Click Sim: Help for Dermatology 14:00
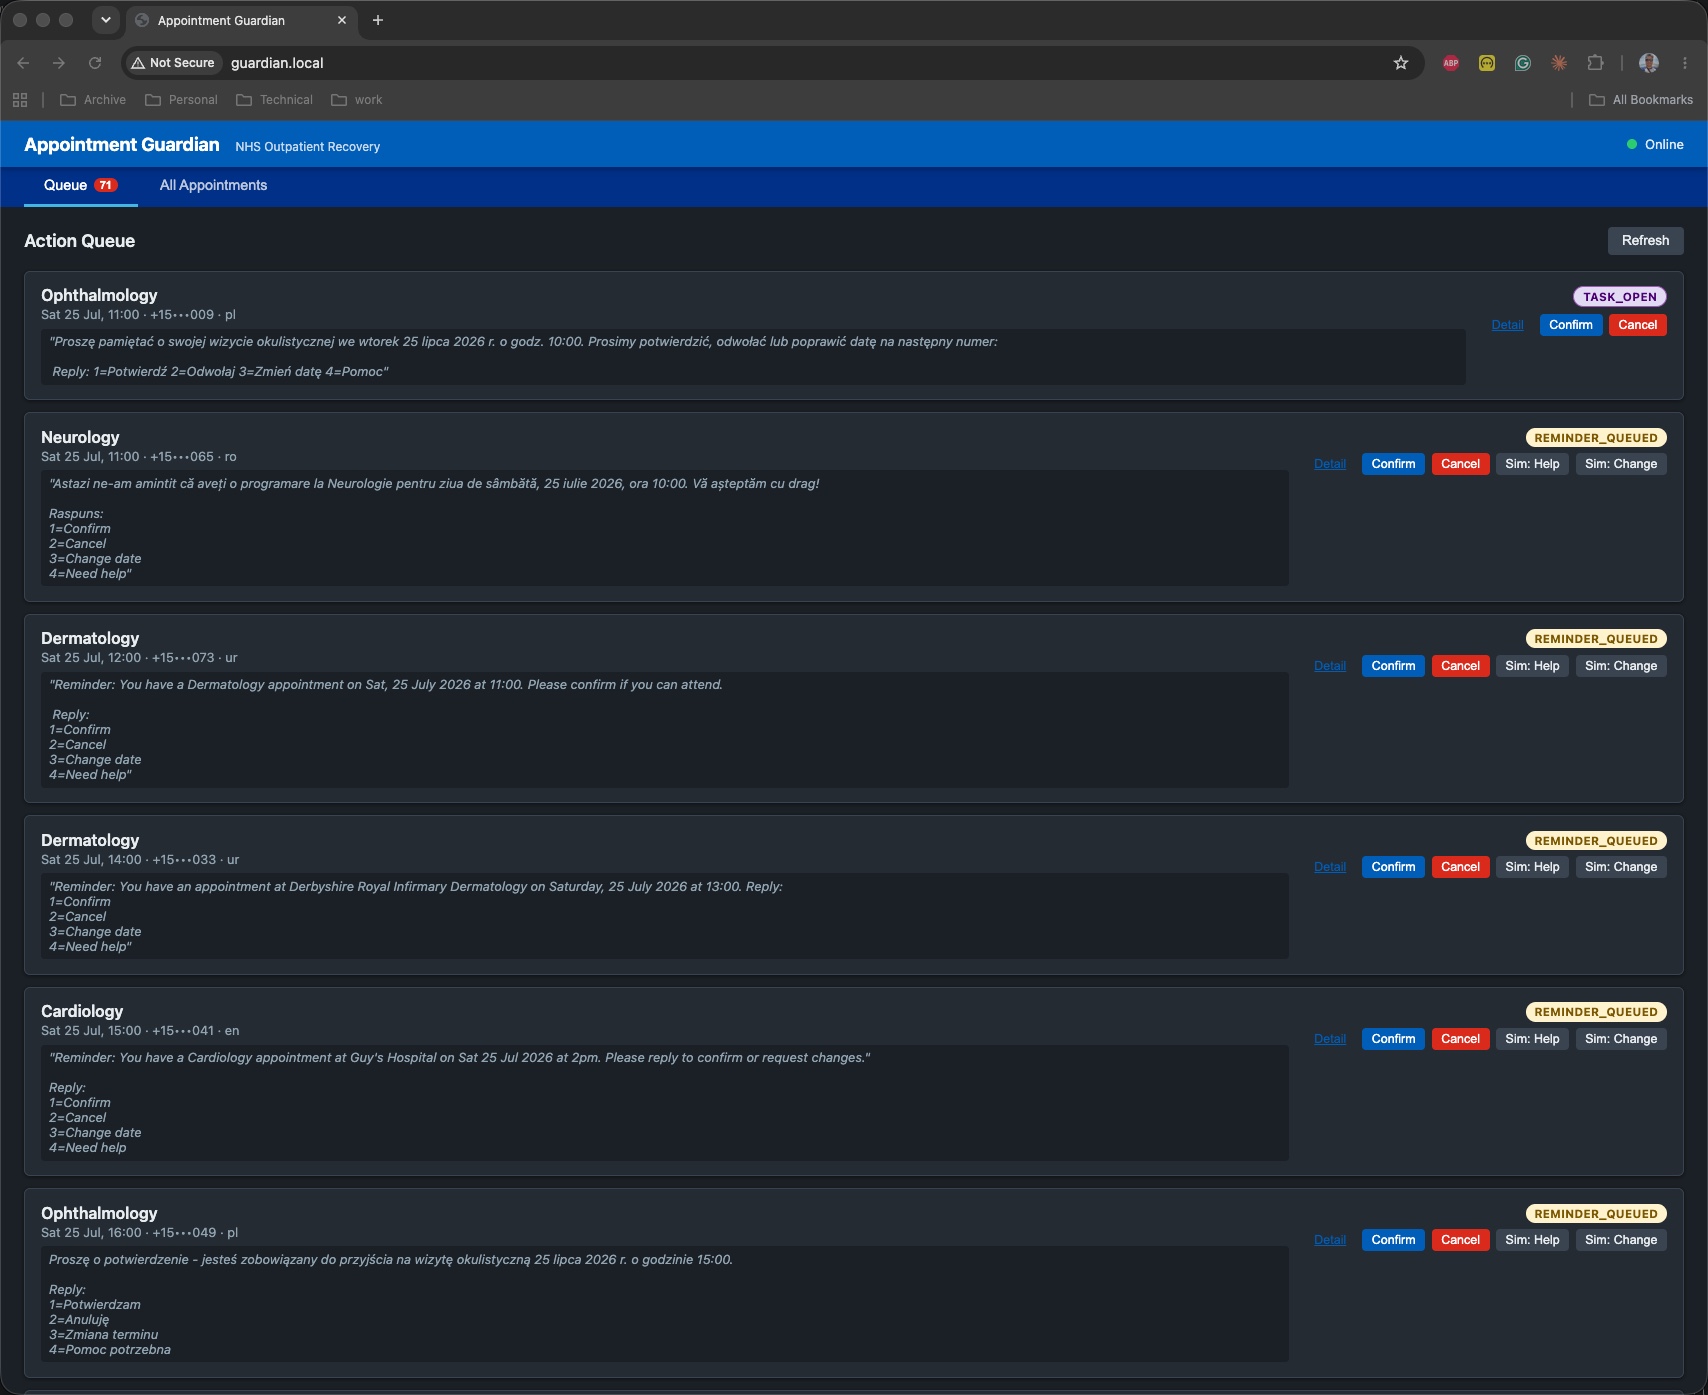Screen dimensions: 1708x1395 click(1532, 867)
